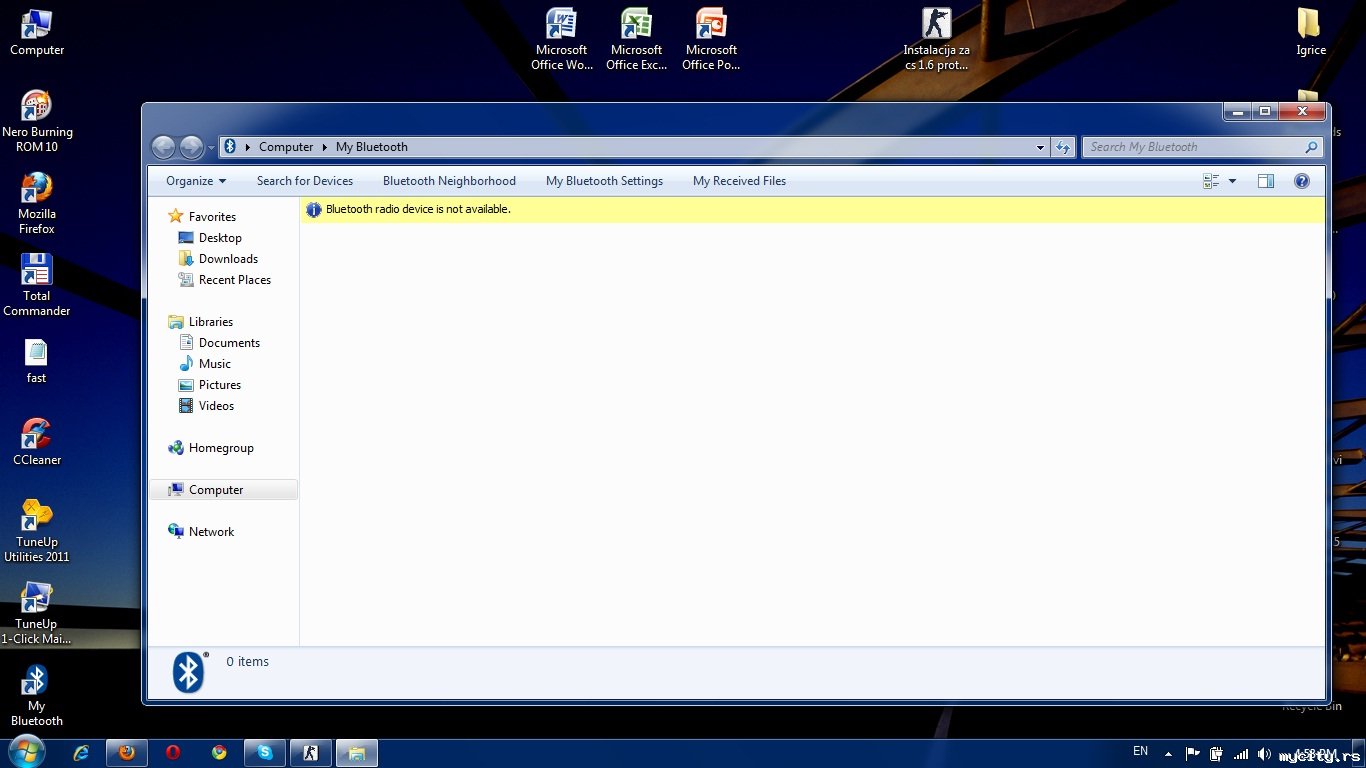This screenshot has height=768, width=1366.
Task: Click the Bluetooth icon in address bar
Action: pos(229,147)
